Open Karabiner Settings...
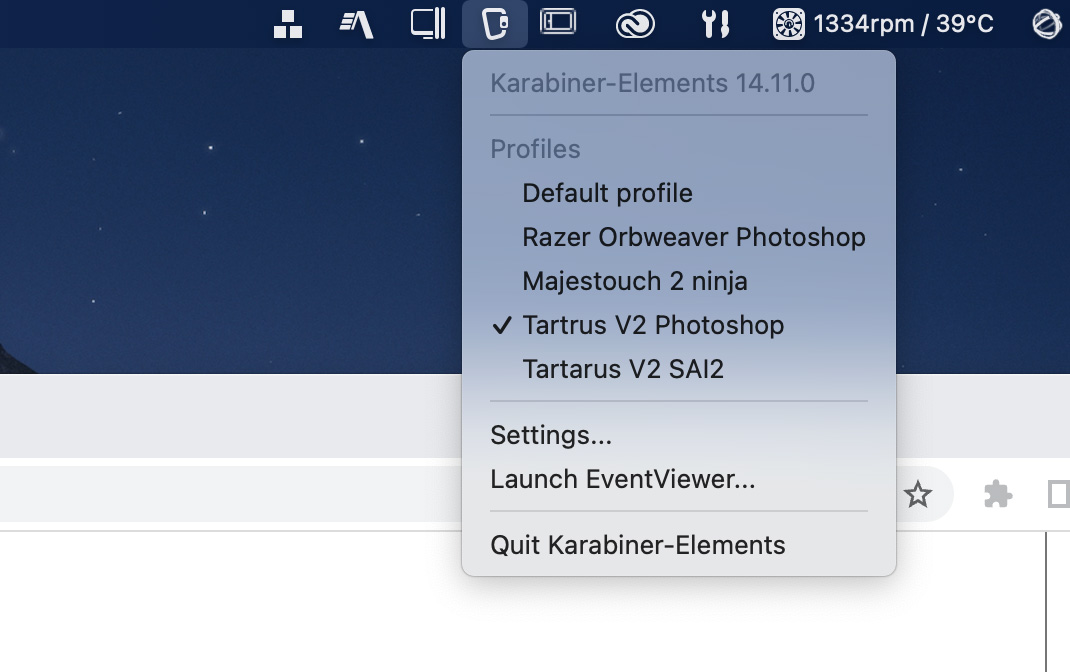 click(678, 435)
